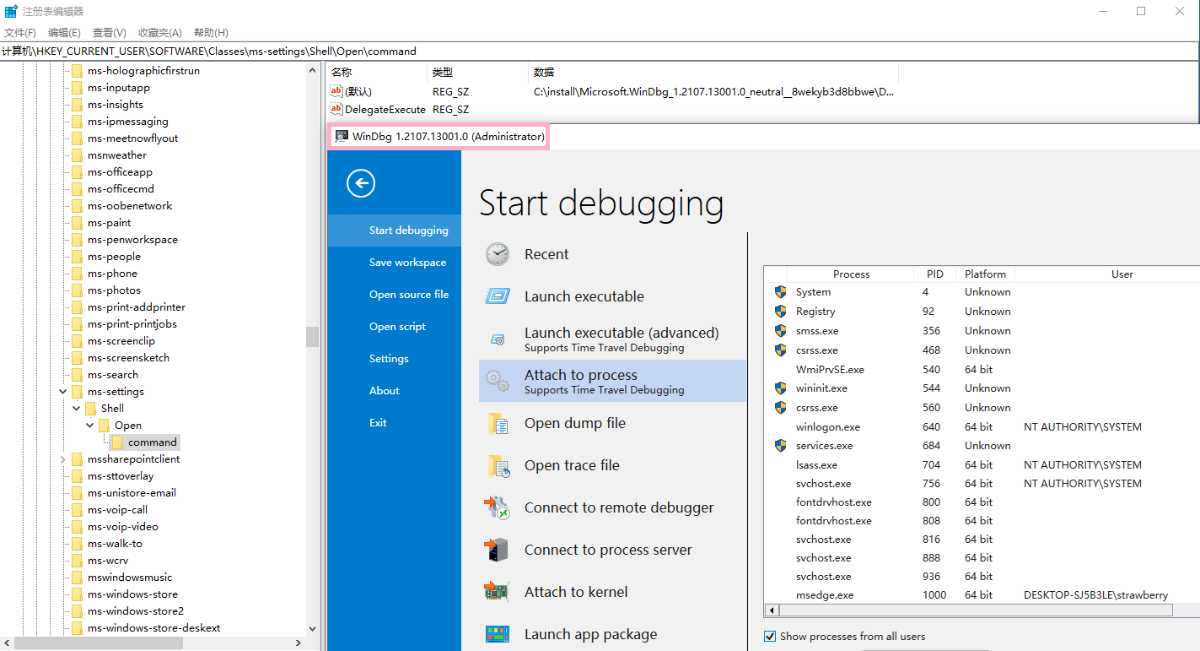Screen dimensions: 1200x651
Task: Collapse the Shell registry key
Action: 77,408
